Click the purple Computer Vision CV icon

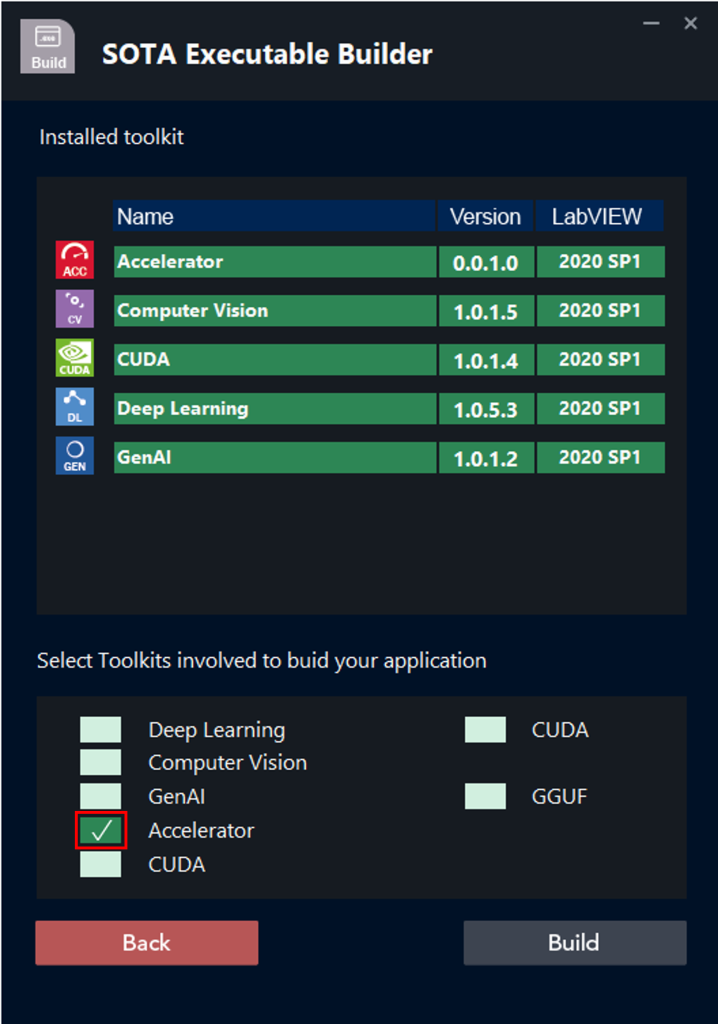point(75,309)
